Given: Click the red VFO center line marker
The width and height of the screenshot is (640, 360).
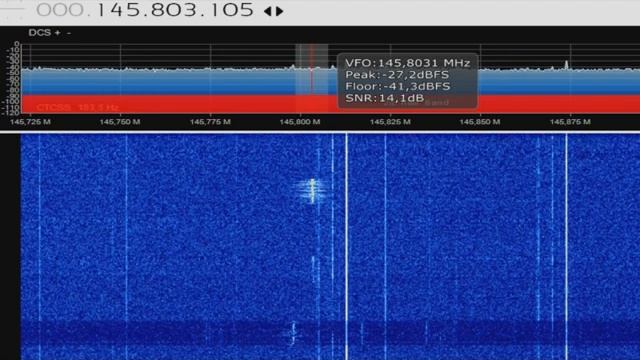Looking at the screenshot, I should click(311, 69).
